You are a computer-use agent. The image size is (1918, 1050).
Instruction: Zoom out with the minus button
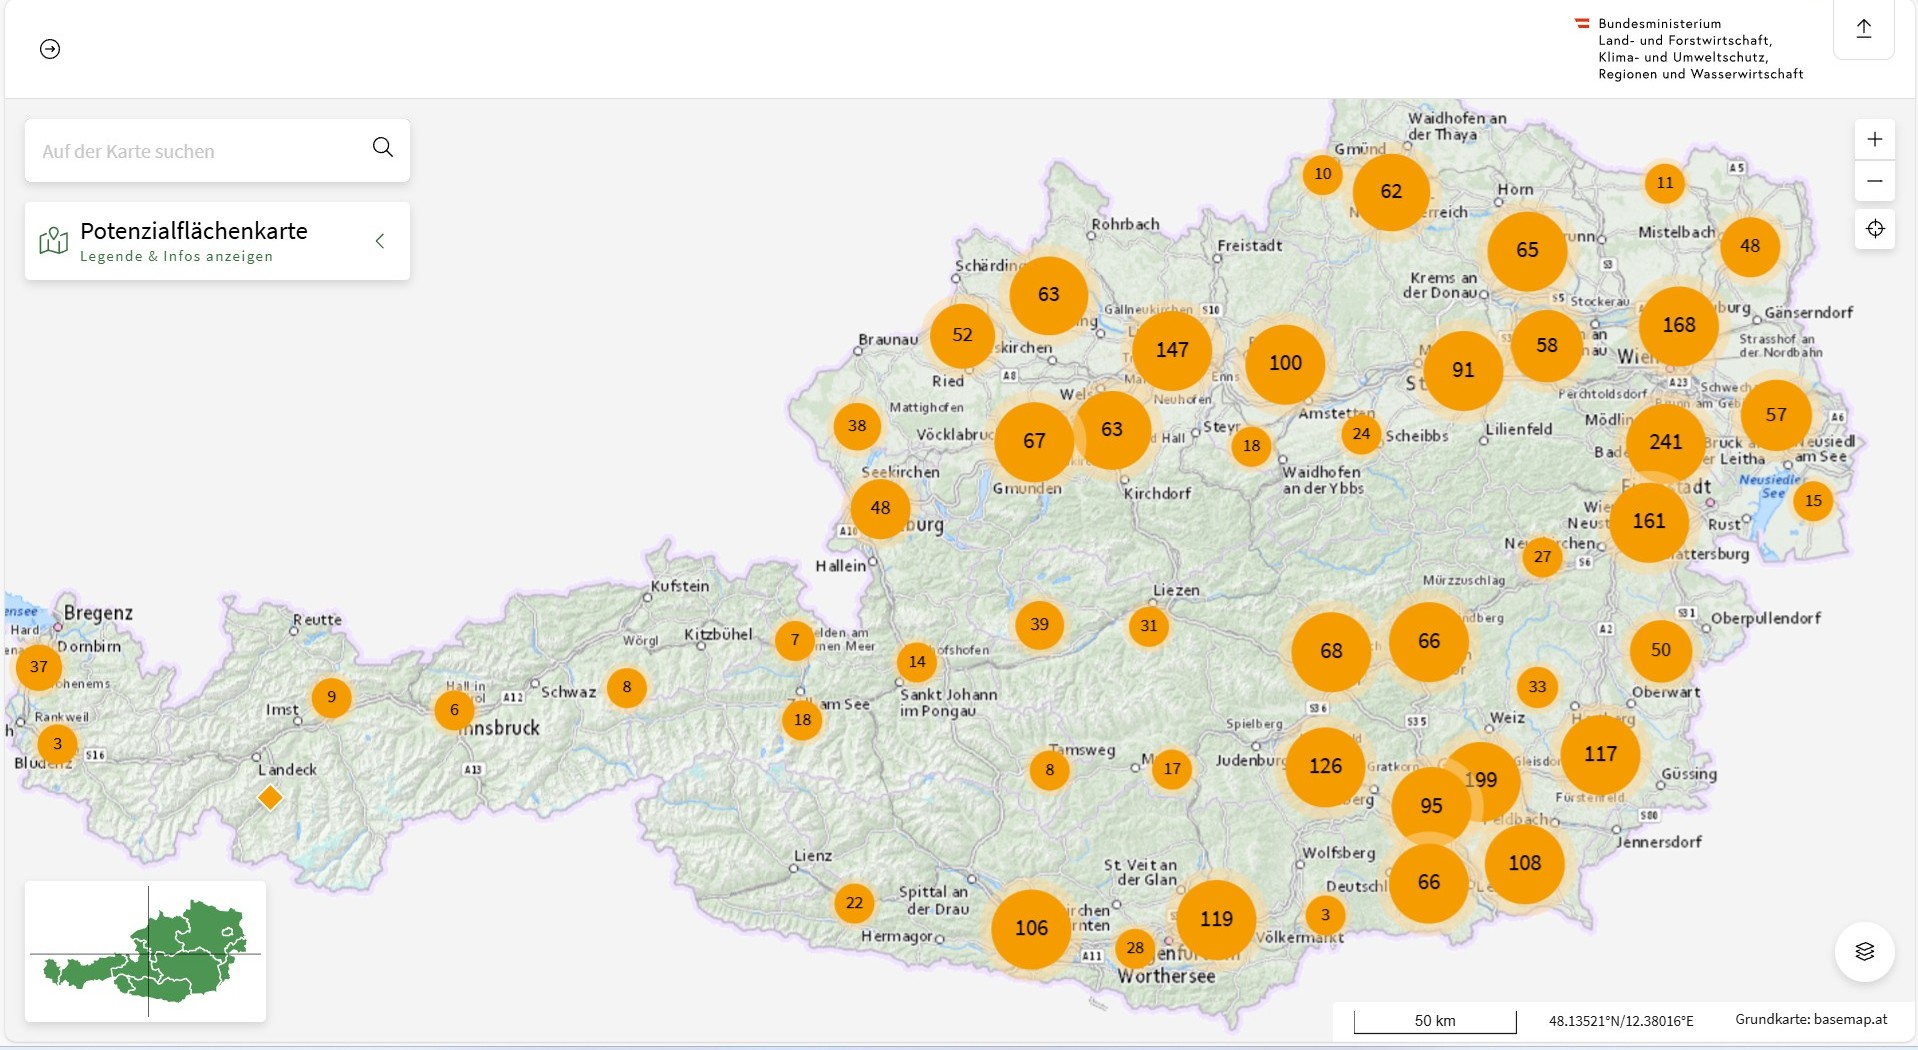coord(1874,181)
